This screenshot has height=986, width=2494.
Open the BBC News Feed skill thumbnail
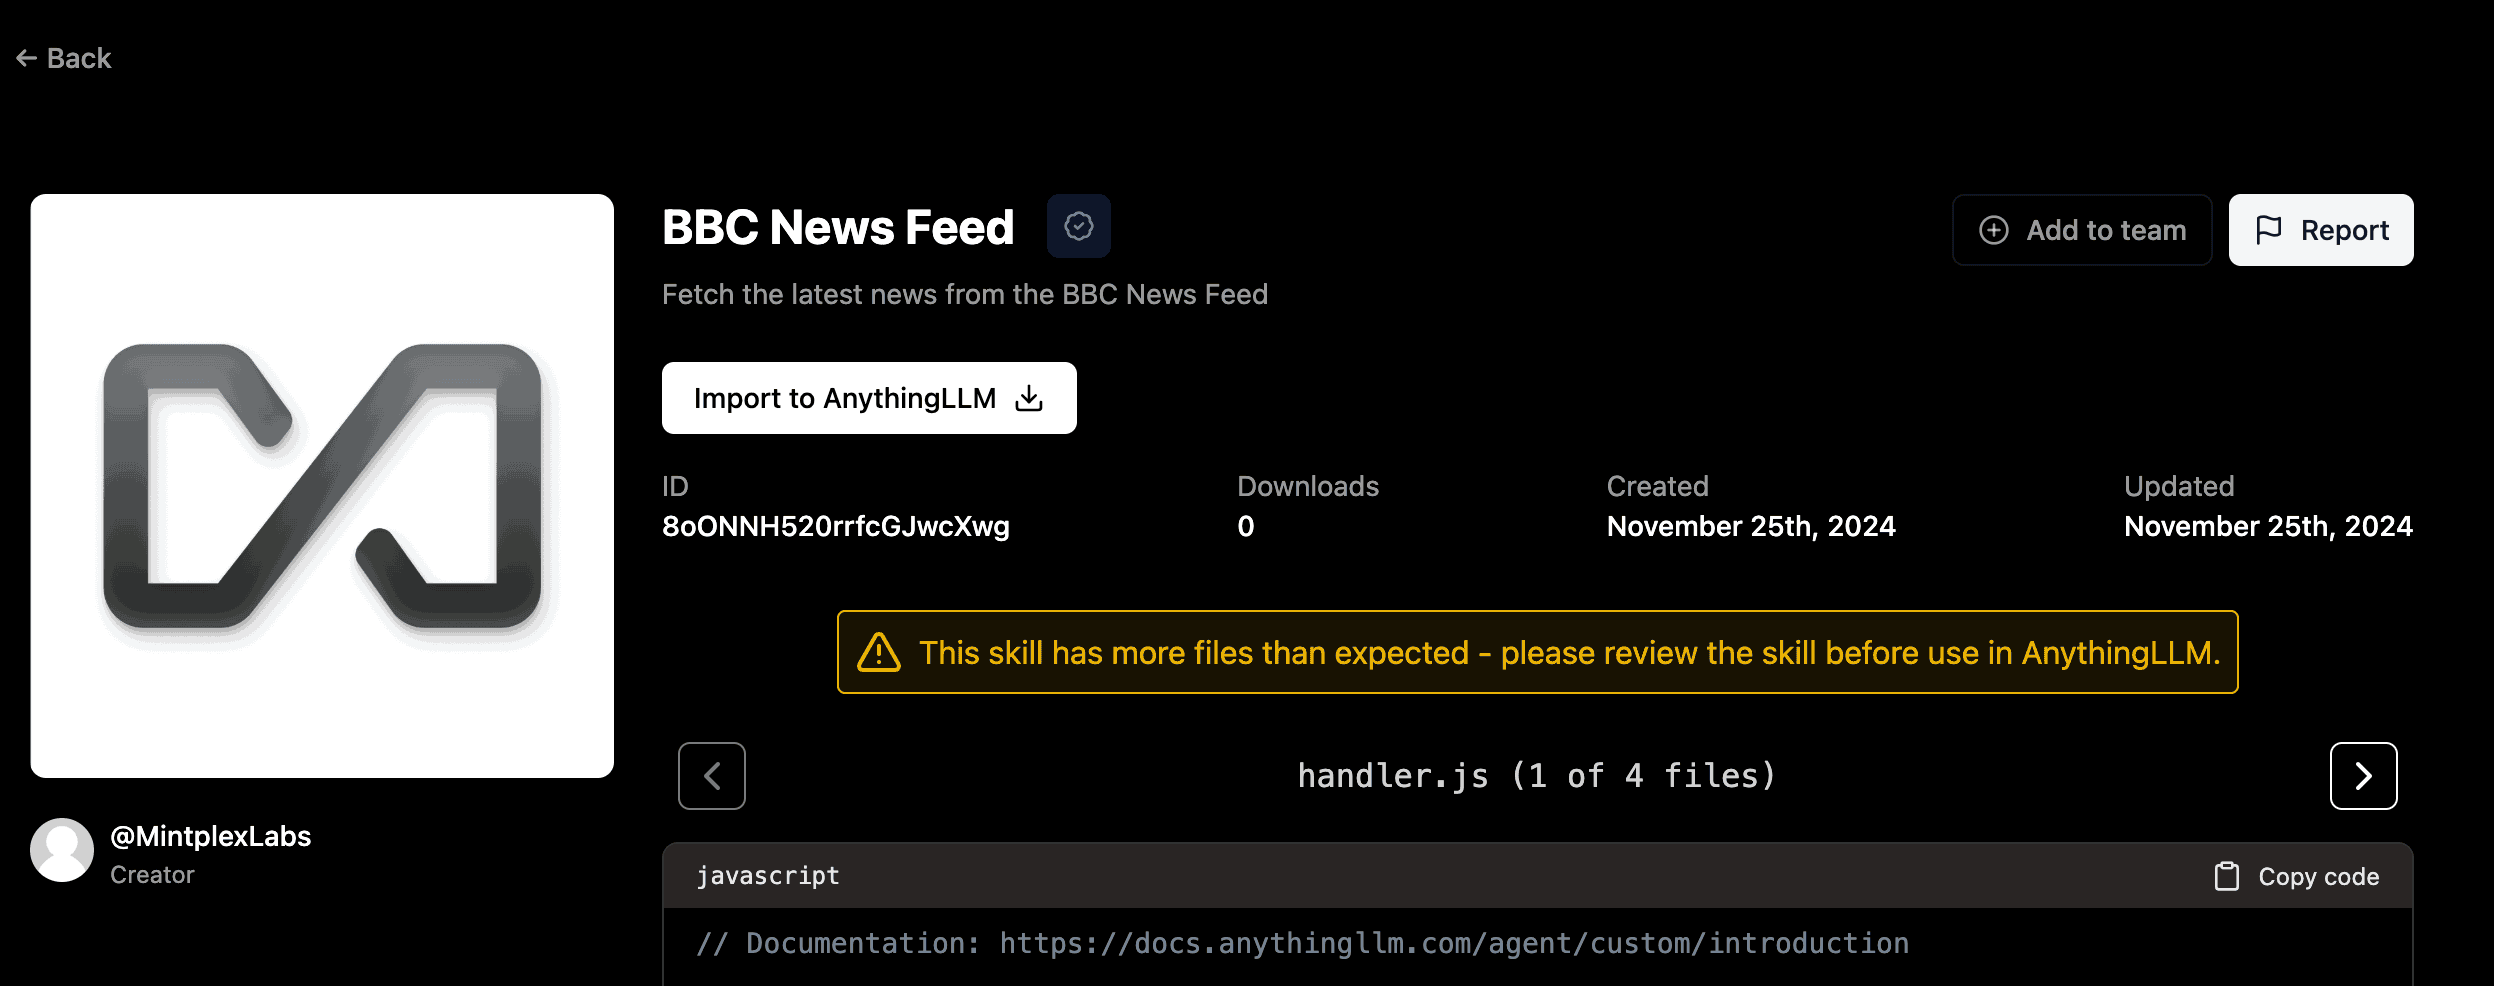(322, 486)
